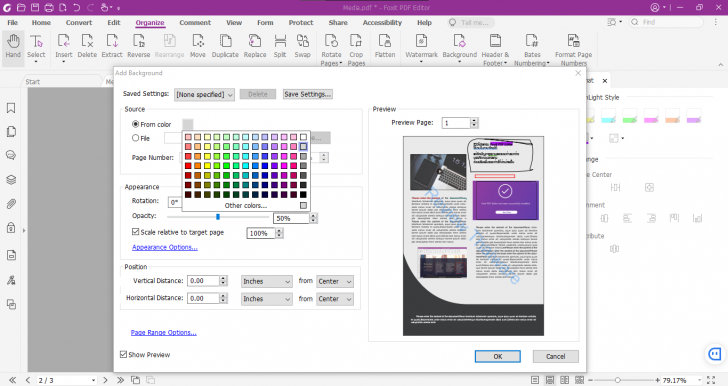Viewport: 728px width, 386px height.
Task: Open the Bates Numbering tool
Action: (x=532, y=49)
